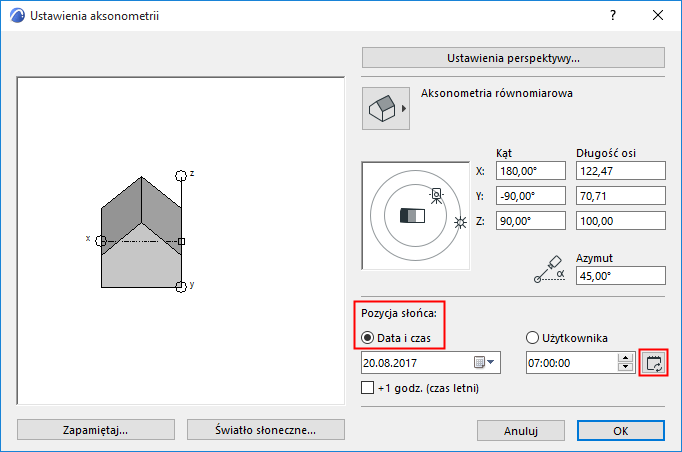Click Anuluj to cancel
The height and width of the screenshot is (452, 682).
click(x=521, y=431)
